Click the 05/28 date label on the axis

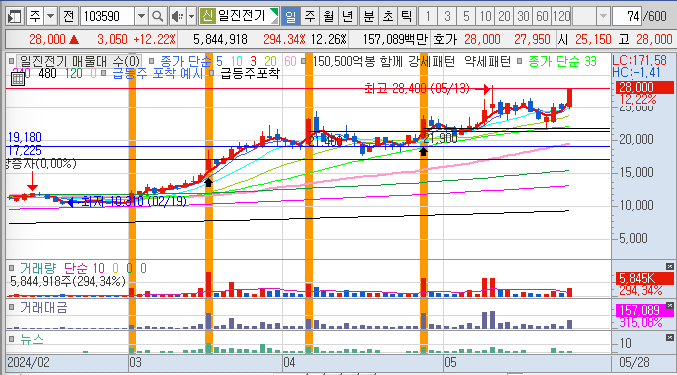[x=634, y=362]
